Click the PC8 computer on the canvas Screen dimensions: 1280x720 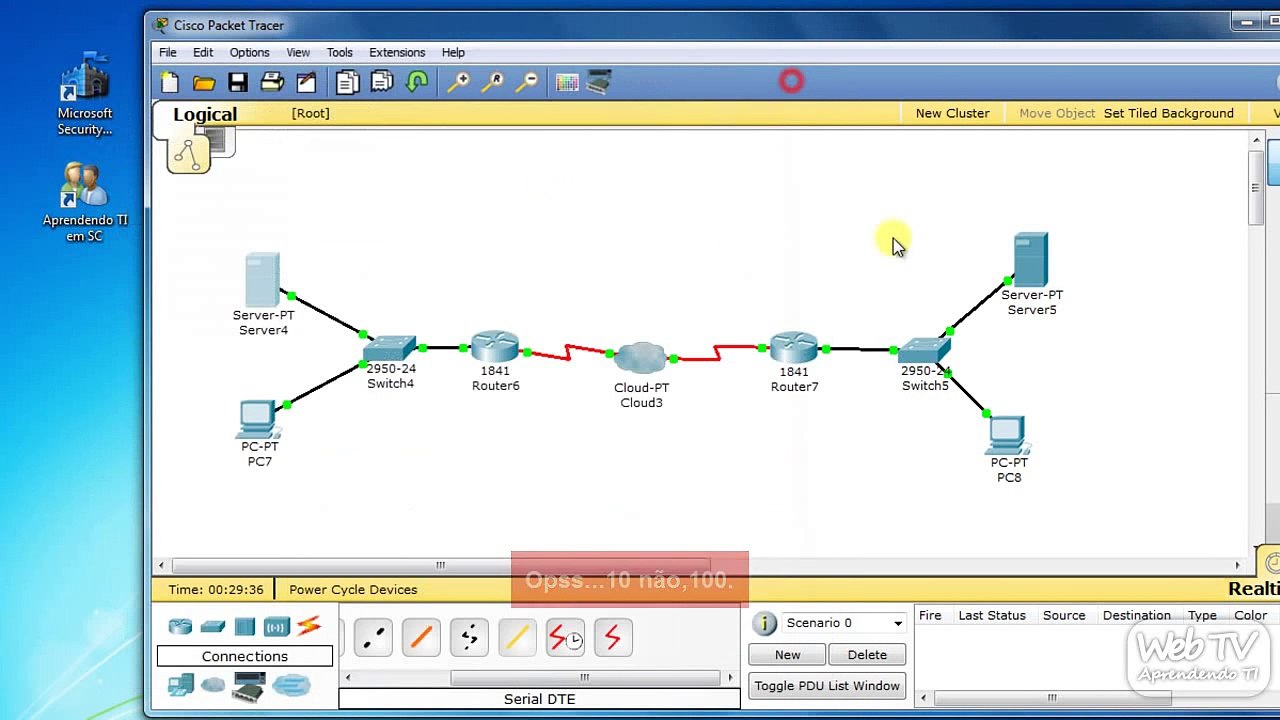[1007, 436]
